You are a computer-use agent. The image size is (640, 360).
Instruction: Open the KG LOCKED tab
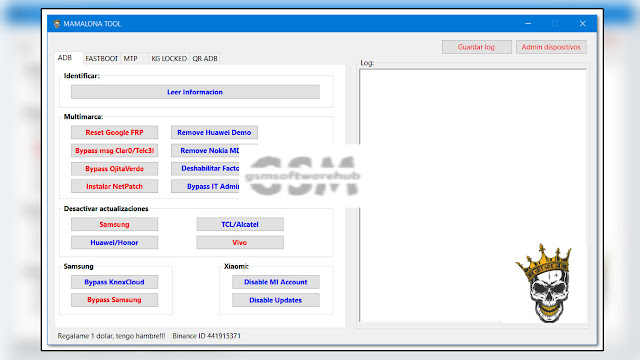click(x=169, y=59)
